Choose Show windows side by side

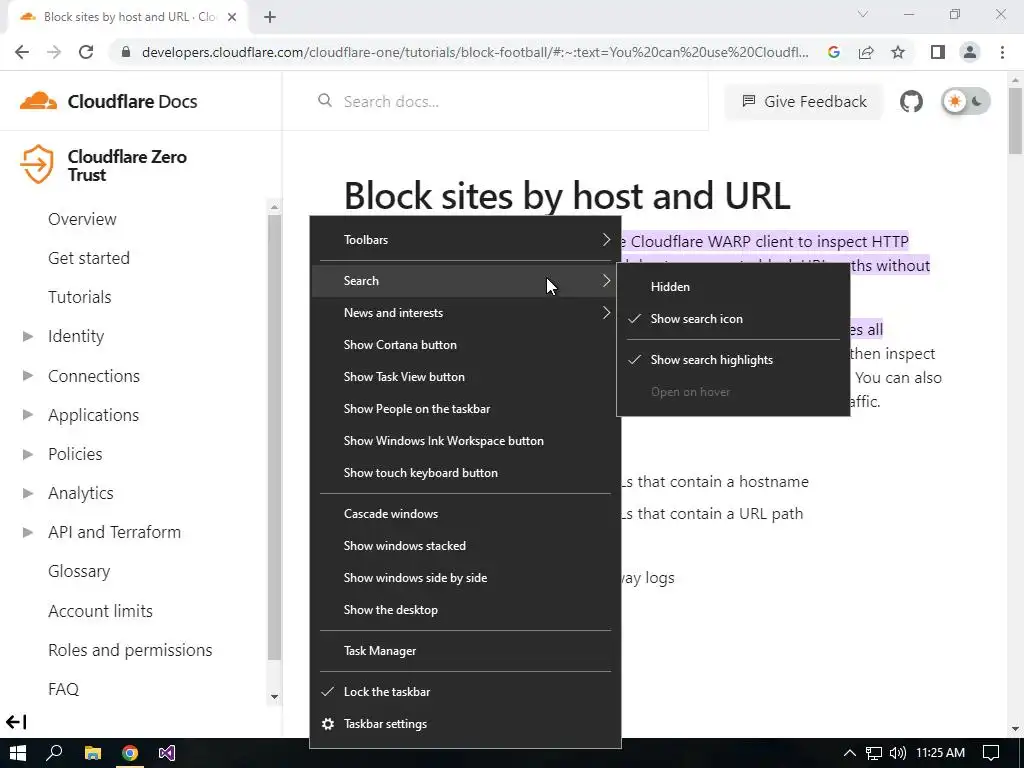(x=465, y=578)
